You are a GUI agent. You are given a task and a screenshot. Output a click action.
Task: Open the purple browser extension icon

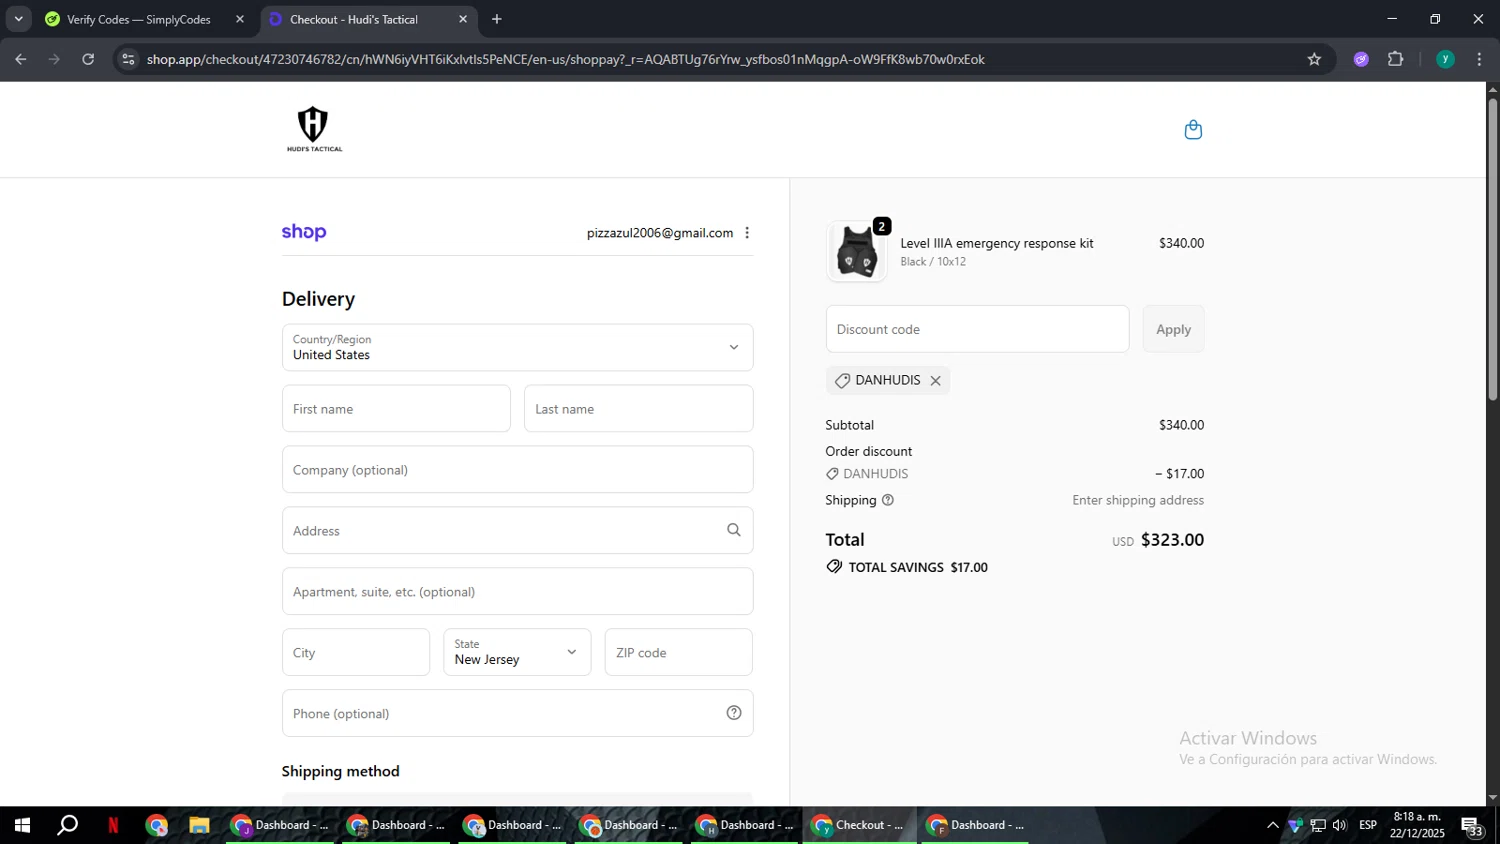(1361, 59)
